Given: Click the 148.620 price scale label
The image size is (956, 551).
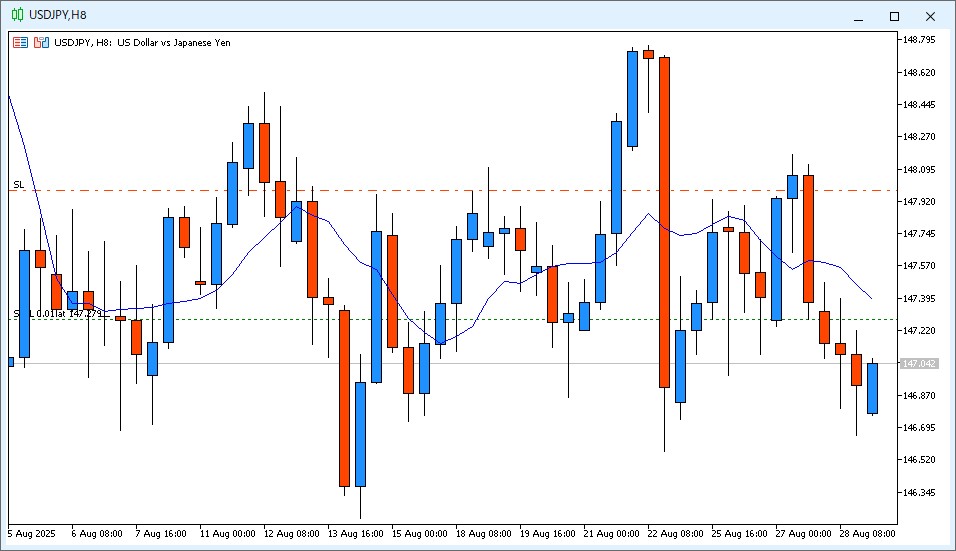Looking at the screenshot, I should (919, 73).
